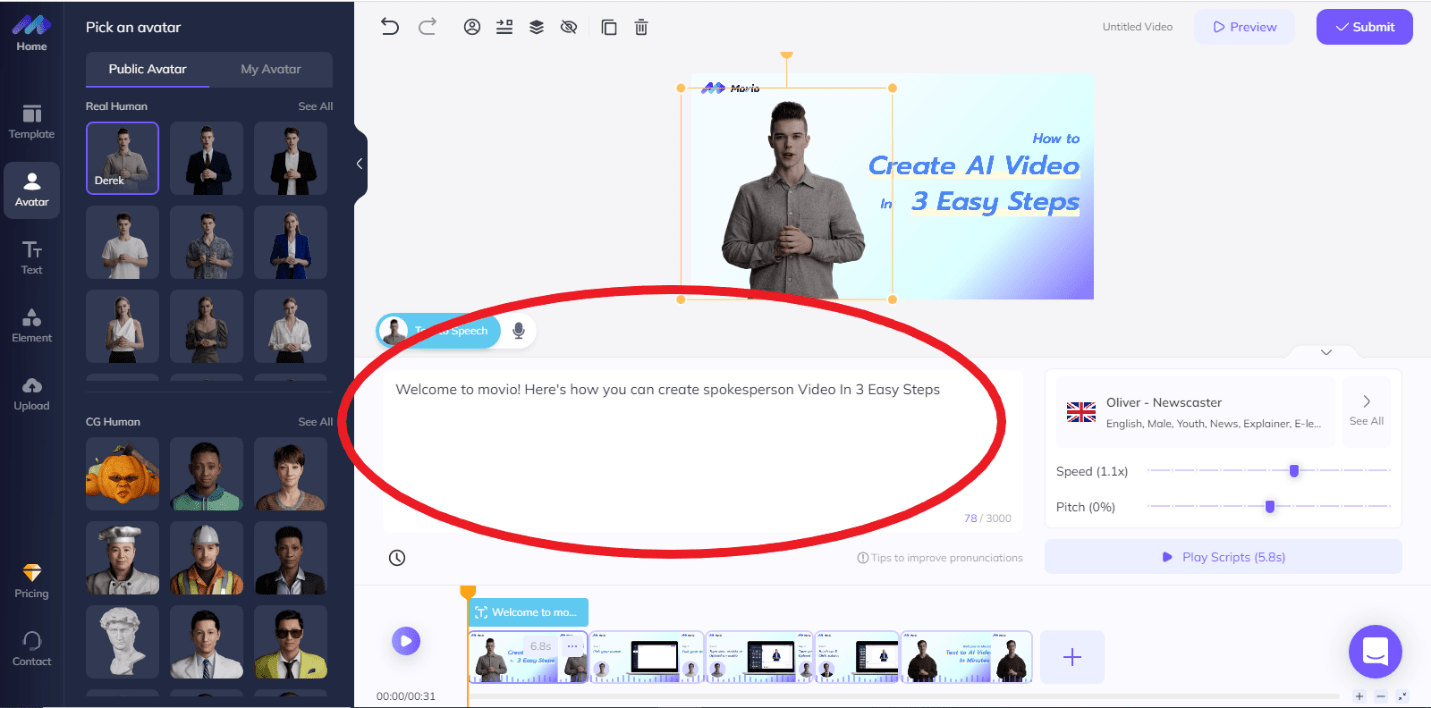Click the Preview button
Viewport: 1431px width, 708px height.
pyautogui.click(x=1244, y=27)
